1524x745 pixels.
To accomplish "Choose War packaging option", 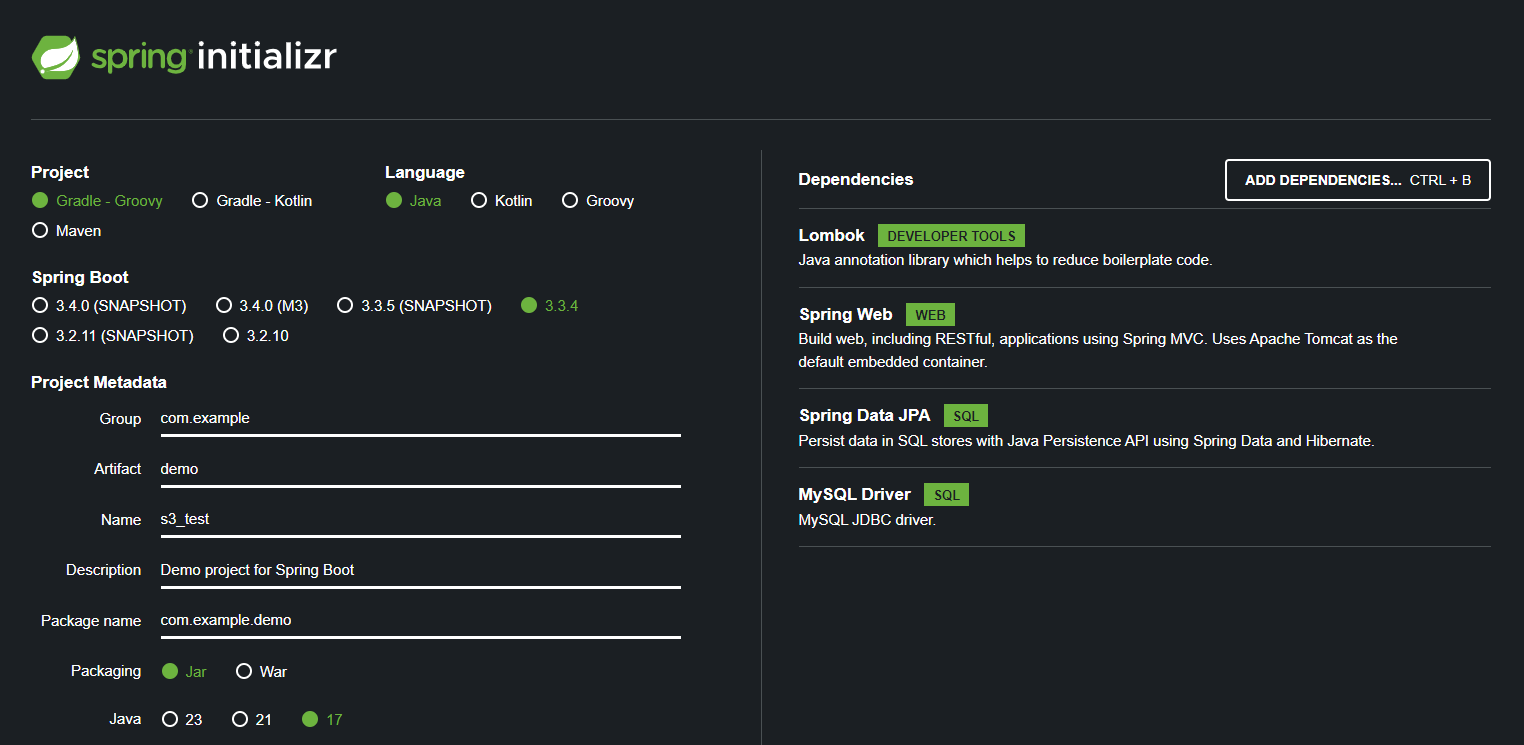I will [x=262, y=672].
